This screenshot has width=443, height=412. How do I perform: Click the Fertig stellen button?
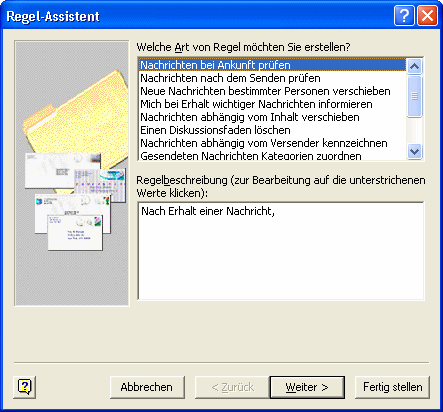pyautogui.click(x=392, y=387)
